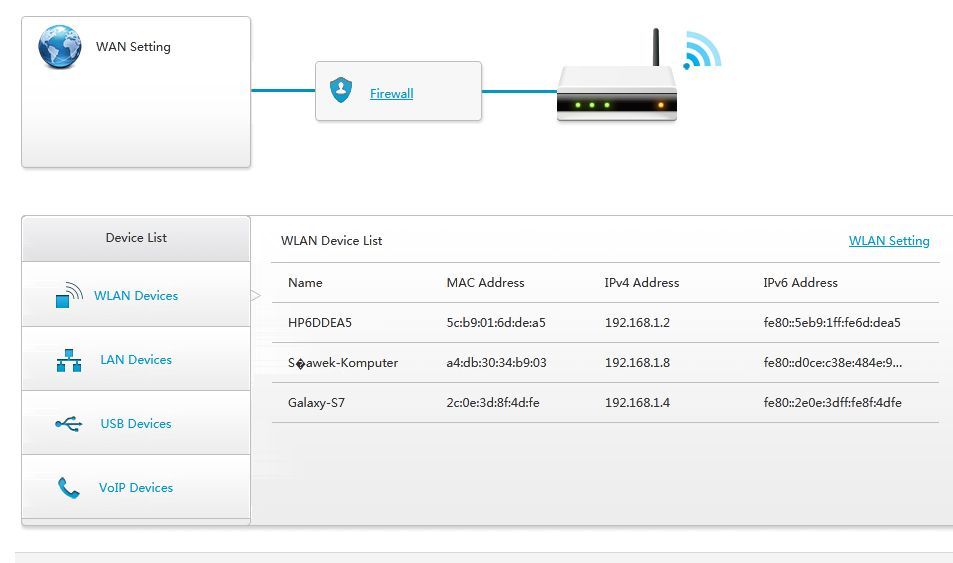Click the WLAN Devices wireless icon
This screenshot has height=563, width=953.
pyautogui.click(x=69, y=295)
